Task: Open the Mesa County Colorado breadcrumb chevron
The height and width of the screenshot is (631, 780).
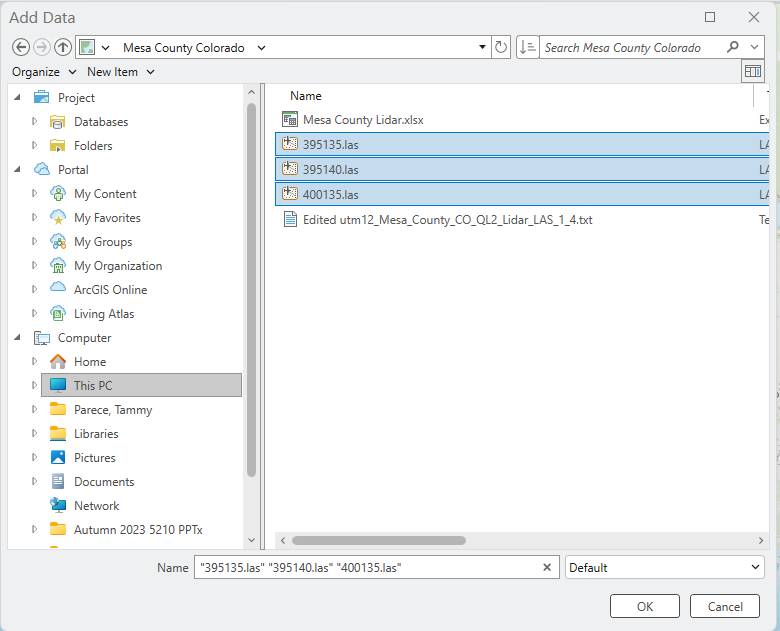Action: 261,48
